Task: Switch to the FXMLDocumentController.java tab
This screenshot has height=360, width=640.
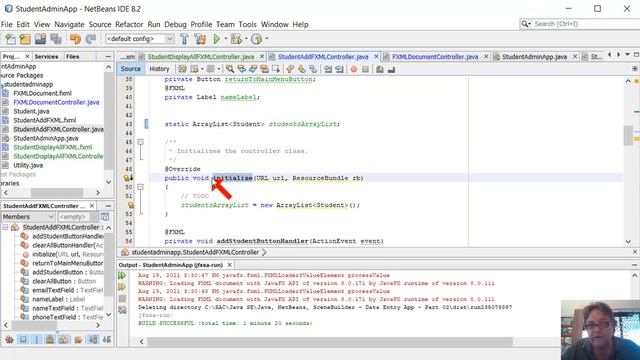Action: [x=435, y=57]
